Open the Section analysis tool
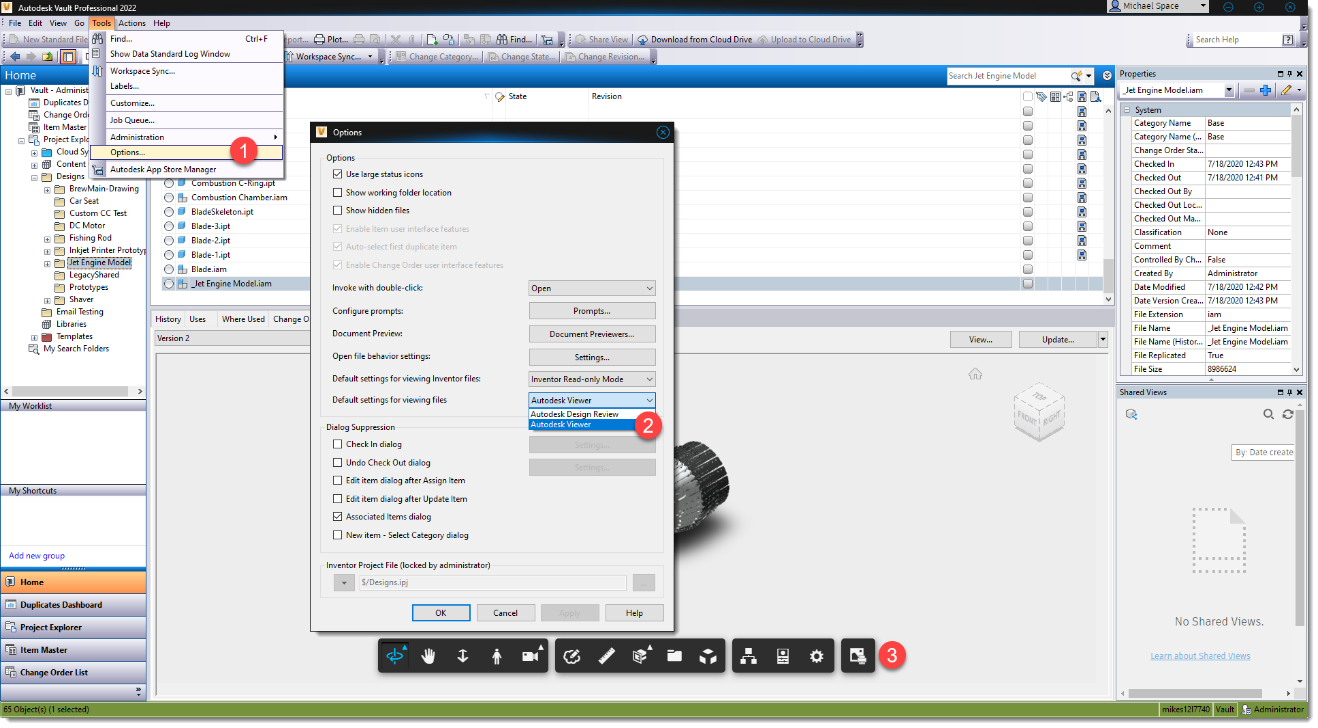This screenshot has width=1318, height=728. point(640,656)
